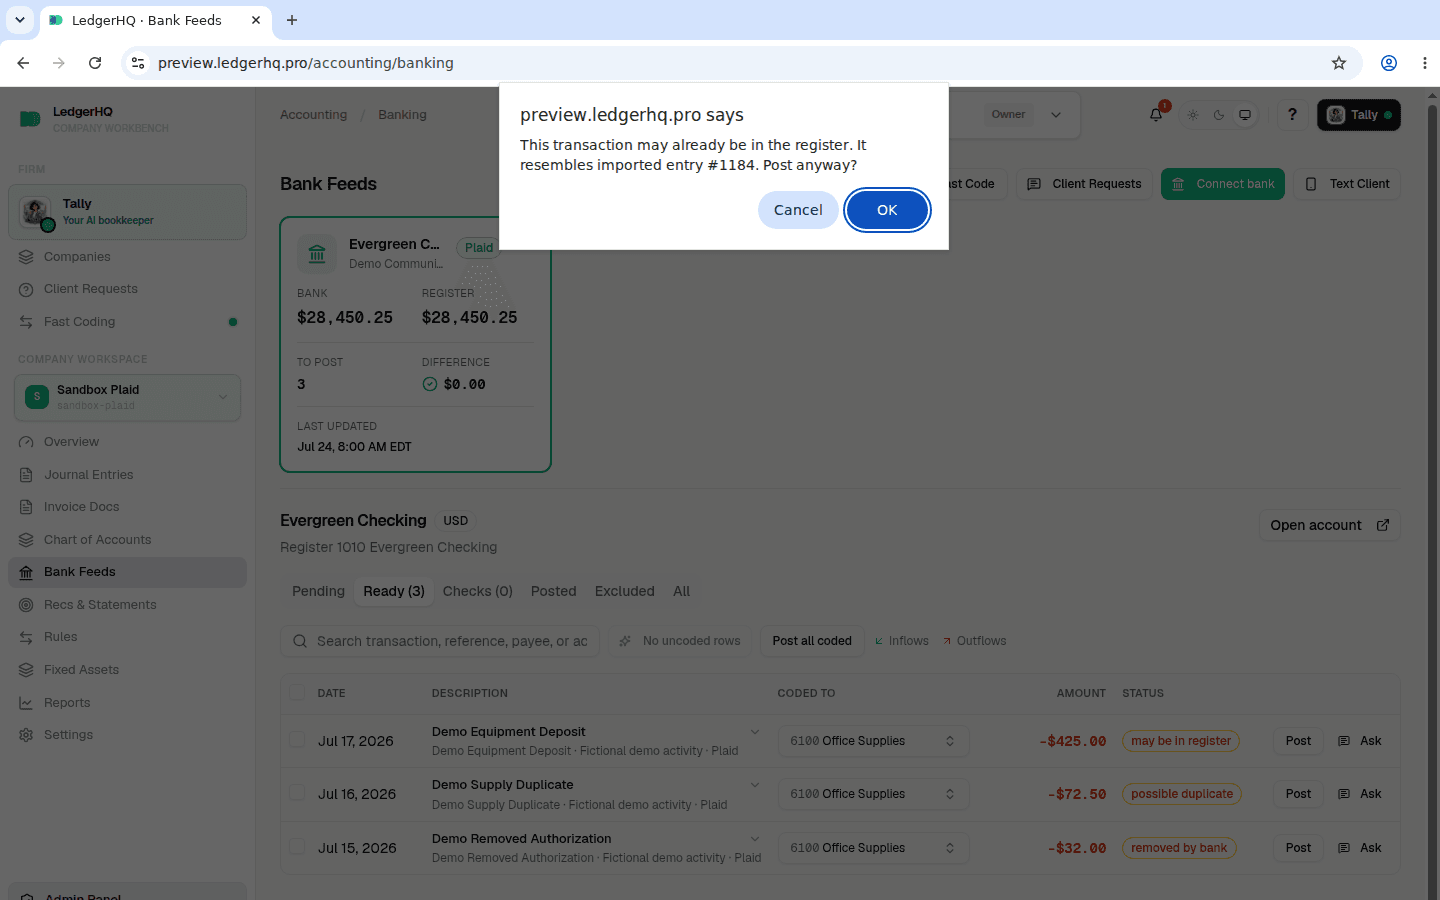Viewport: 1440px width, 900px height.
Task: Filter by Inflows
Action: (902, 641)
